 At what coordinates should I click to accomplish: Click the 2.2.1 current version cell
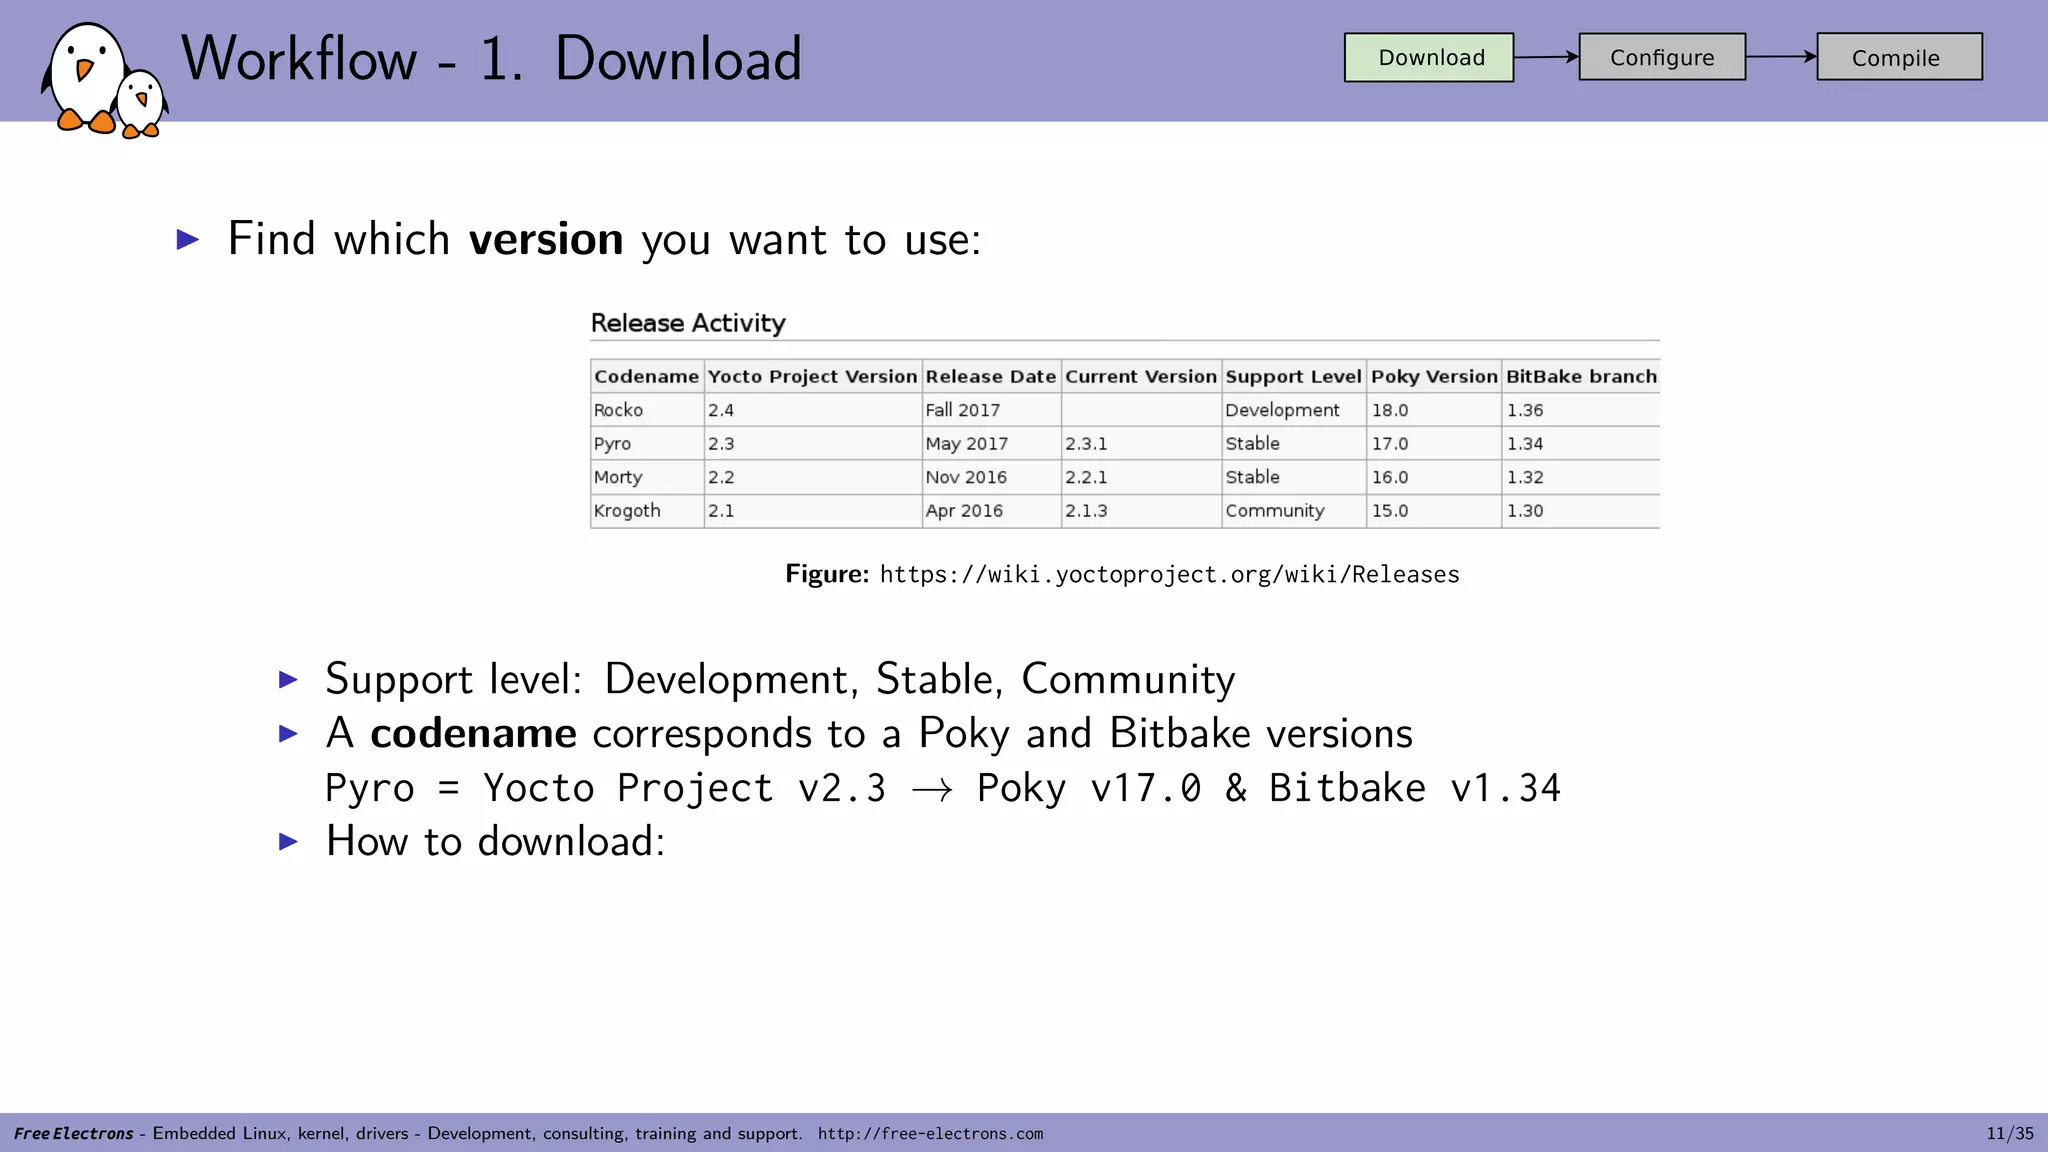[x=1141, y=477]
